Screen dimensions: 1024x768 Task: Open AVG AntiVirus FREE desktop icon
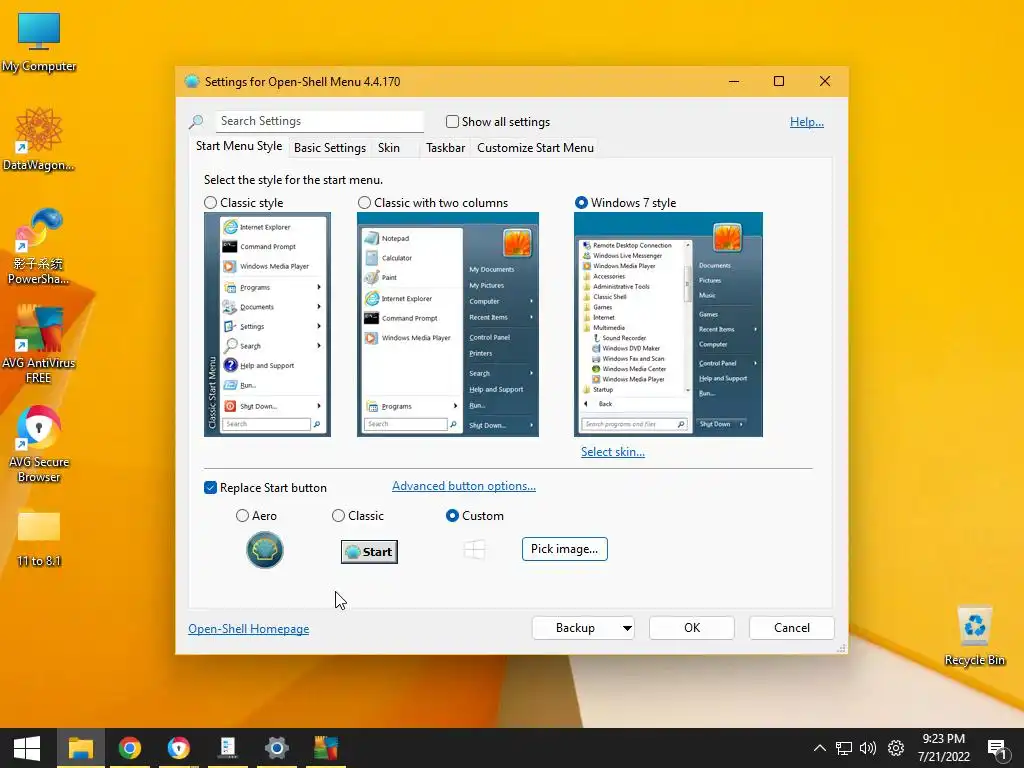tap(39, 345)
